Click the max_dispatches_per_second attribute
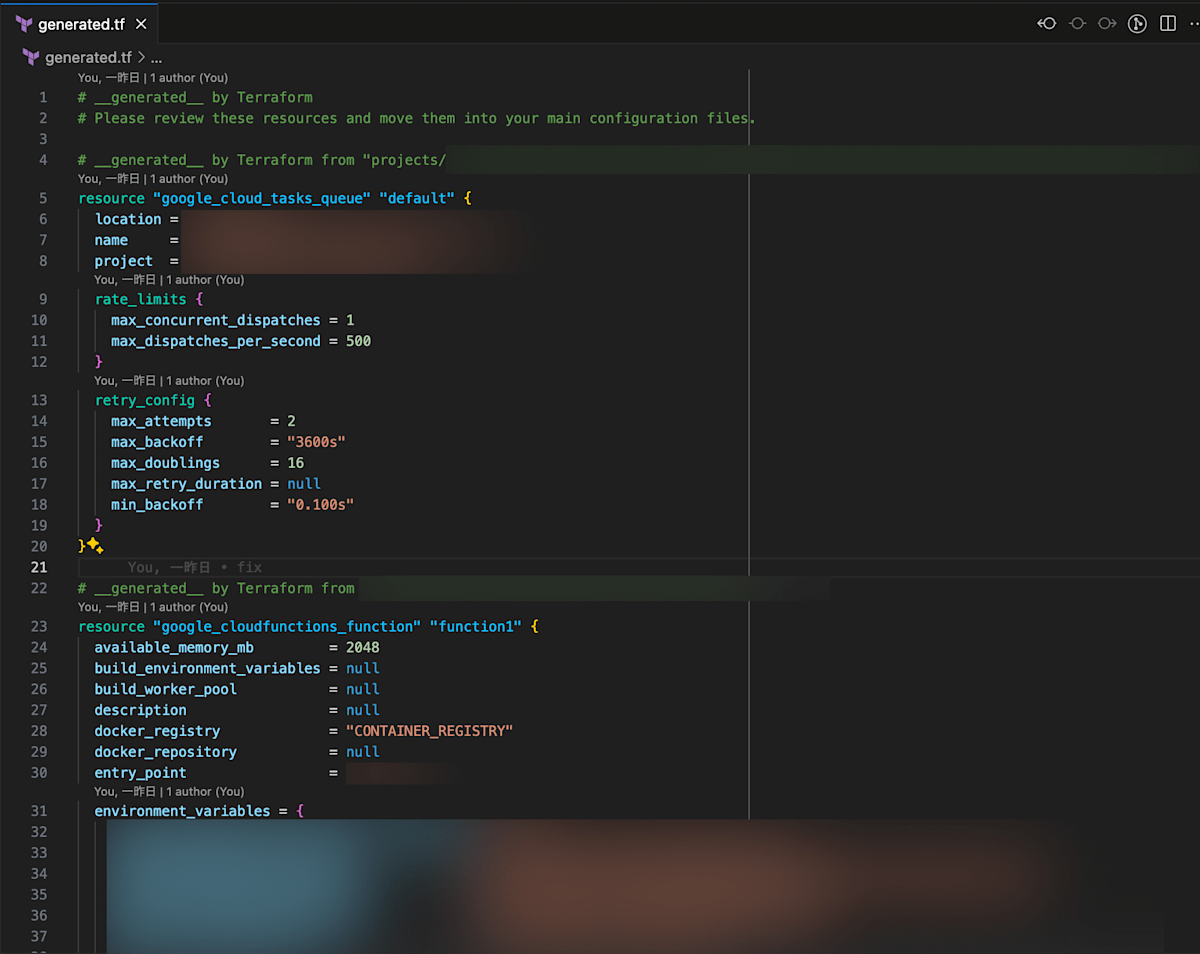Image resolution: width=1200 pixels, height=954 pixels. tap(216, 341)
